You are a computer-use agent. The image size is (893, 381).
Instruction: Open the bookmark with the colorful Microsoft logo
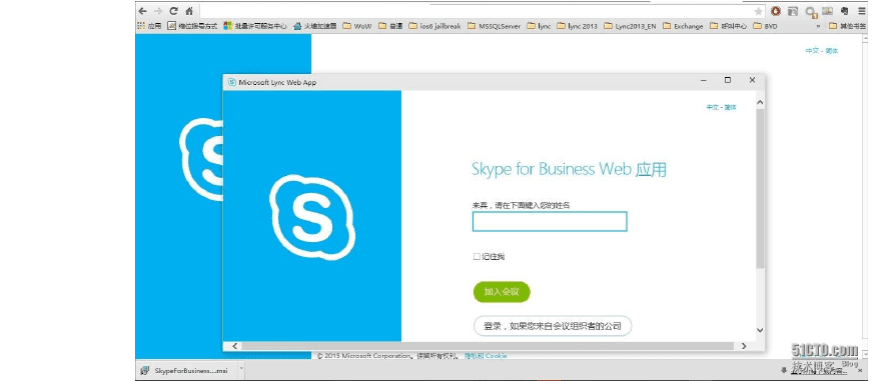[x=255, y=26]
